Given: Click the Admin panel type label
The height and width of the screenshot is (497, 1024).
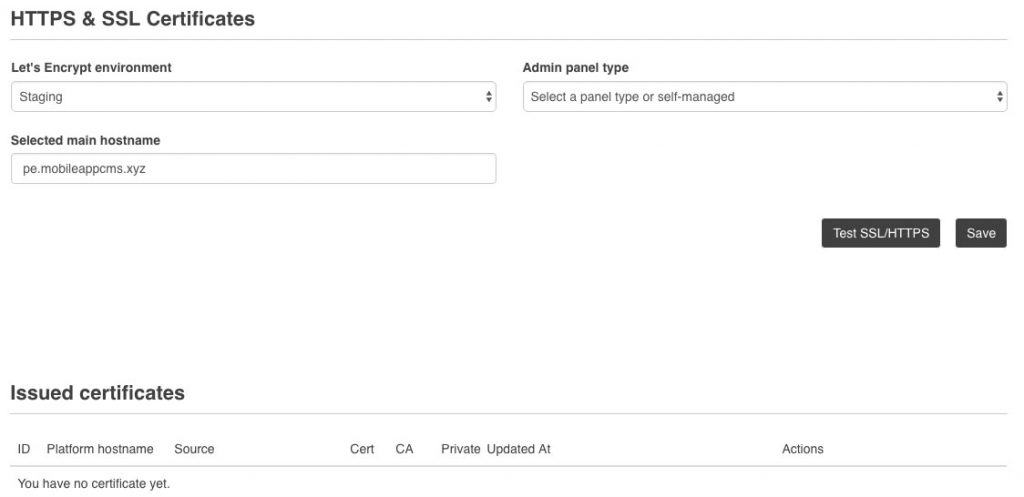Looking at the screenshot, I should (575, 68).
